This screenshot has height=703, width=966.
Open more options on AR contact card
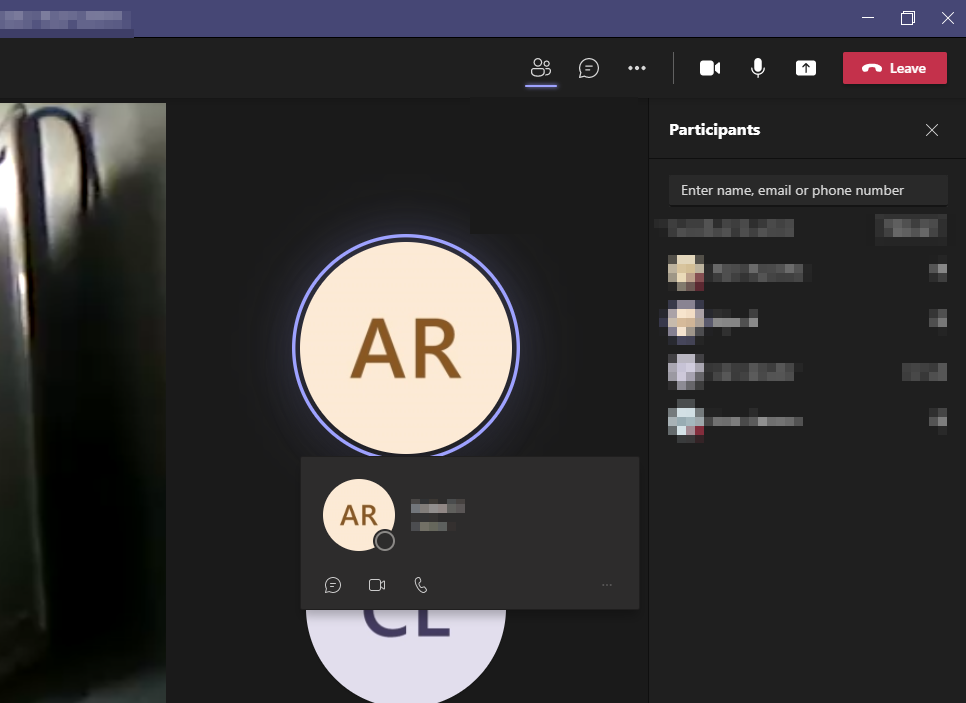tap(607, 585)
